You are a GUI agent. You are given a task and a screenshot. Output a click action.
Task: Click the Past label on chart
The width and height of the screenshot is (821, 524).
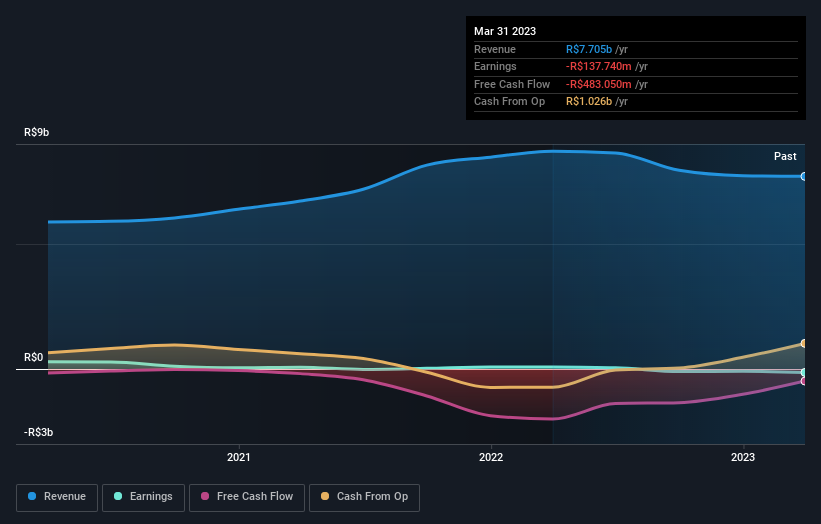785,156
